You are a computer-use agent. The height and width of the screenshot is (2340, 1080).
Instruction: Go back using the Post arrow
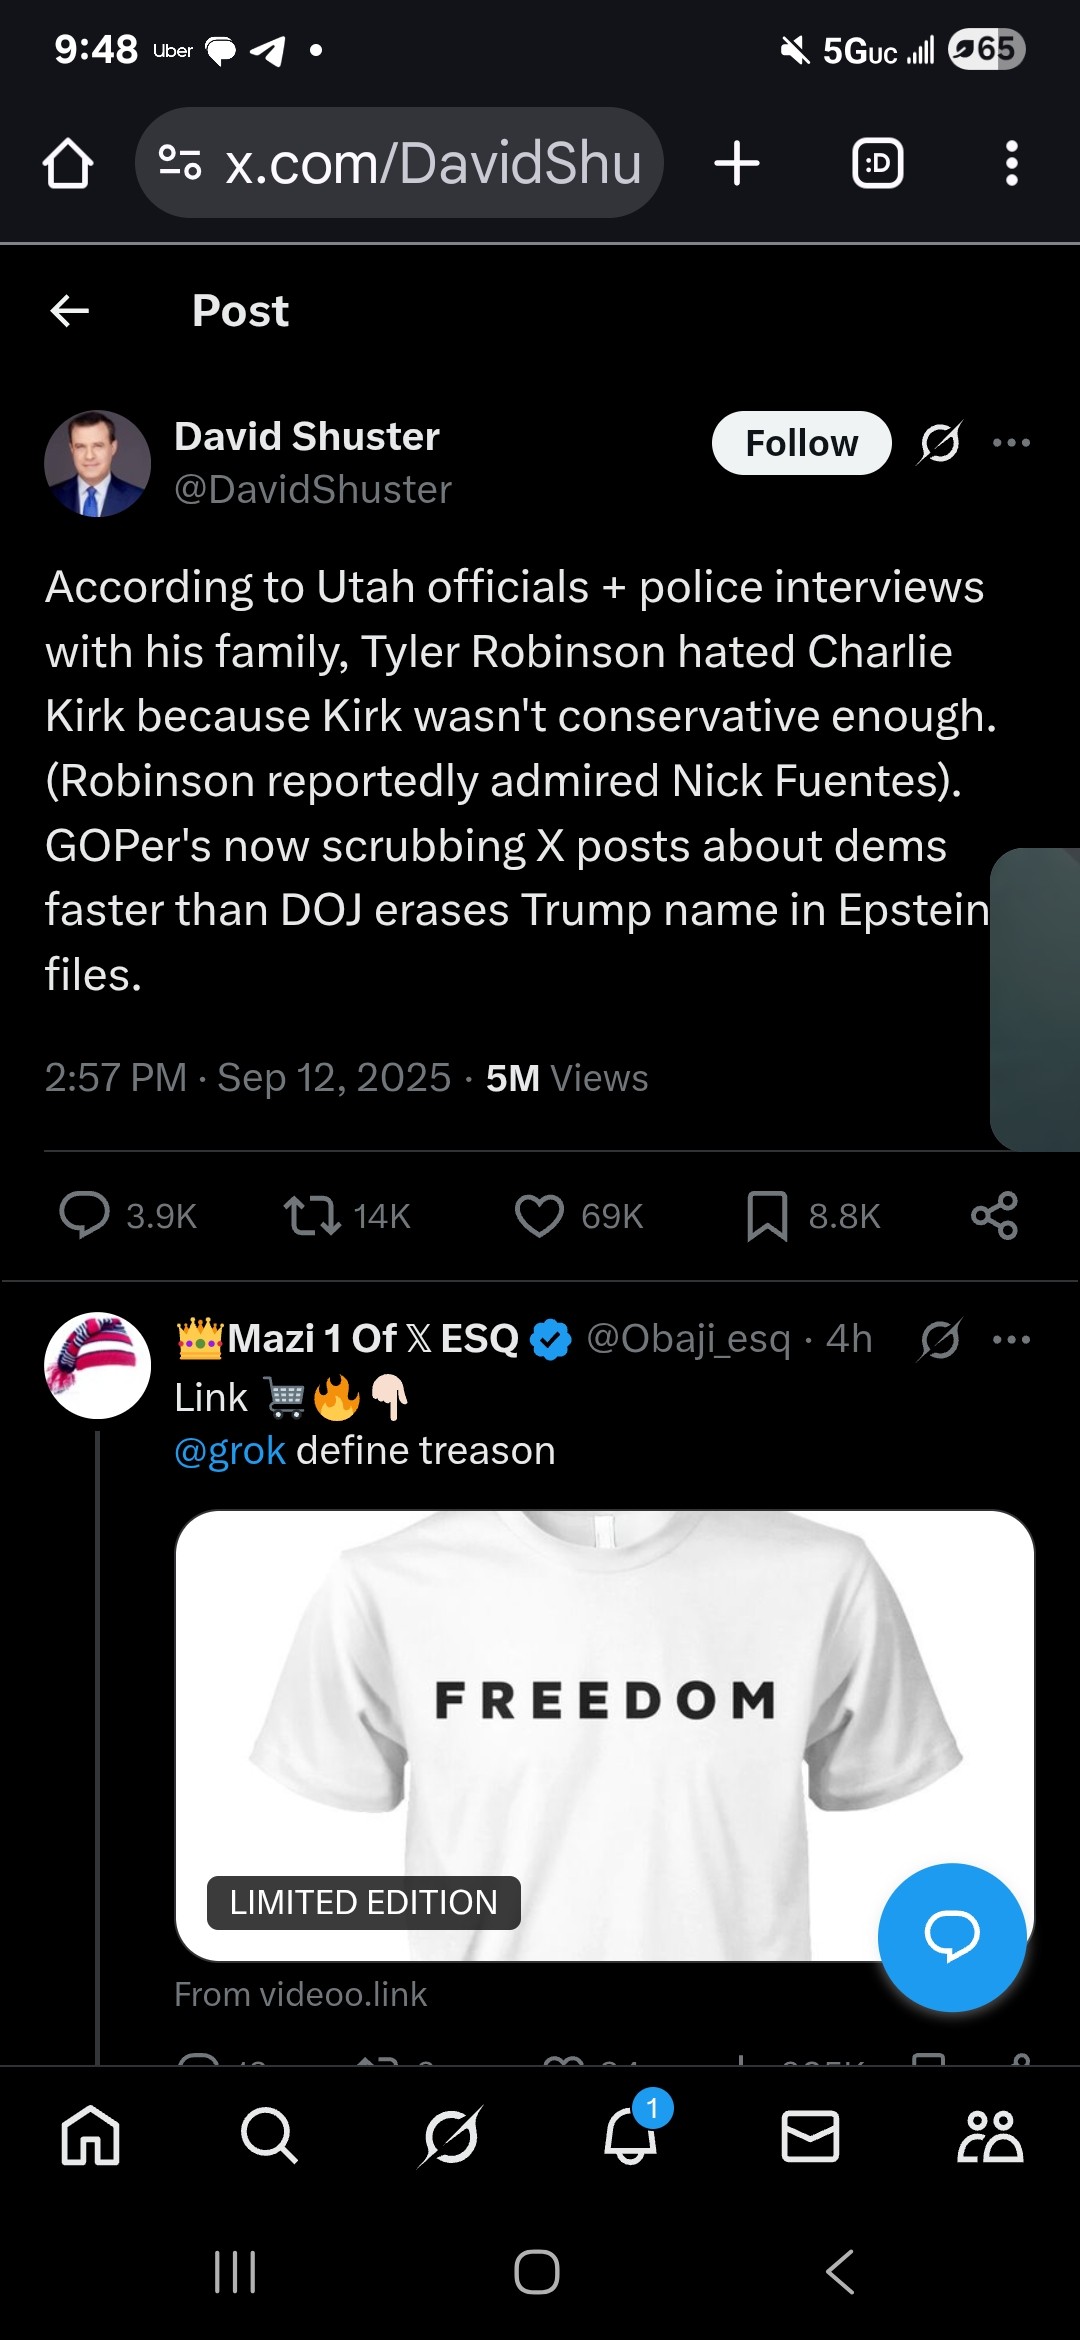(x=70, y=311)
